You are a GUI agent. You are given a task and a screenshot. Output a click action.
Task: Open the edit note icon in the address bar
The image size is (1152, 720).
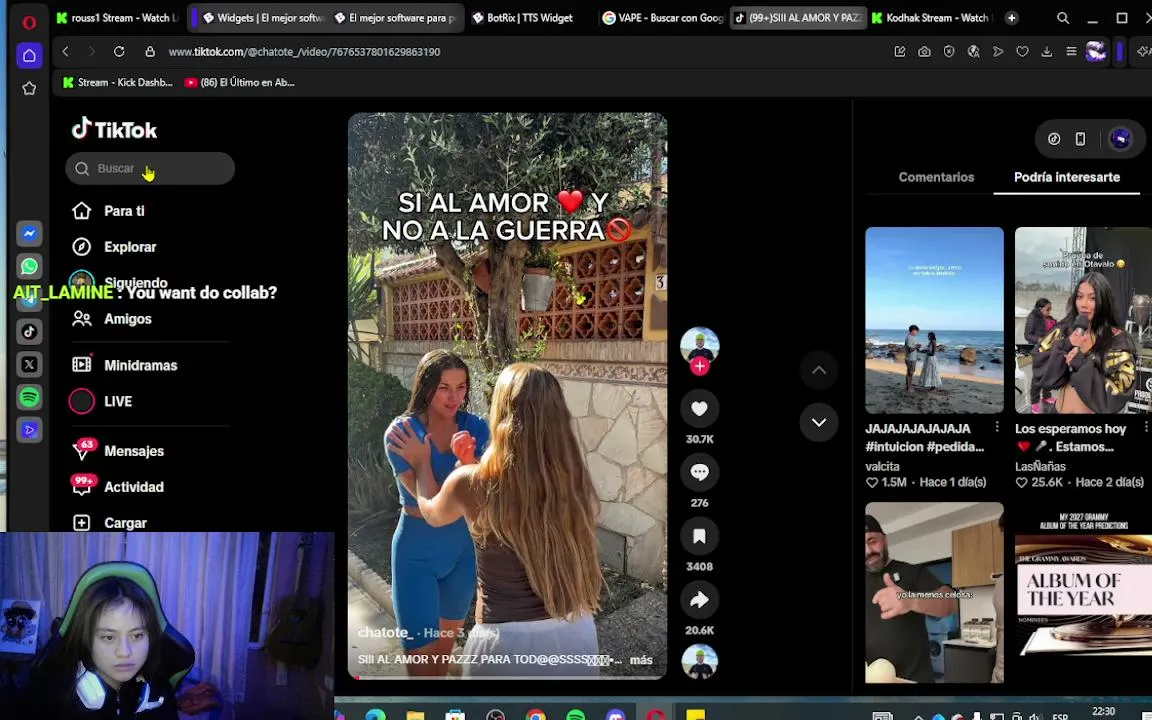point(900,51)
